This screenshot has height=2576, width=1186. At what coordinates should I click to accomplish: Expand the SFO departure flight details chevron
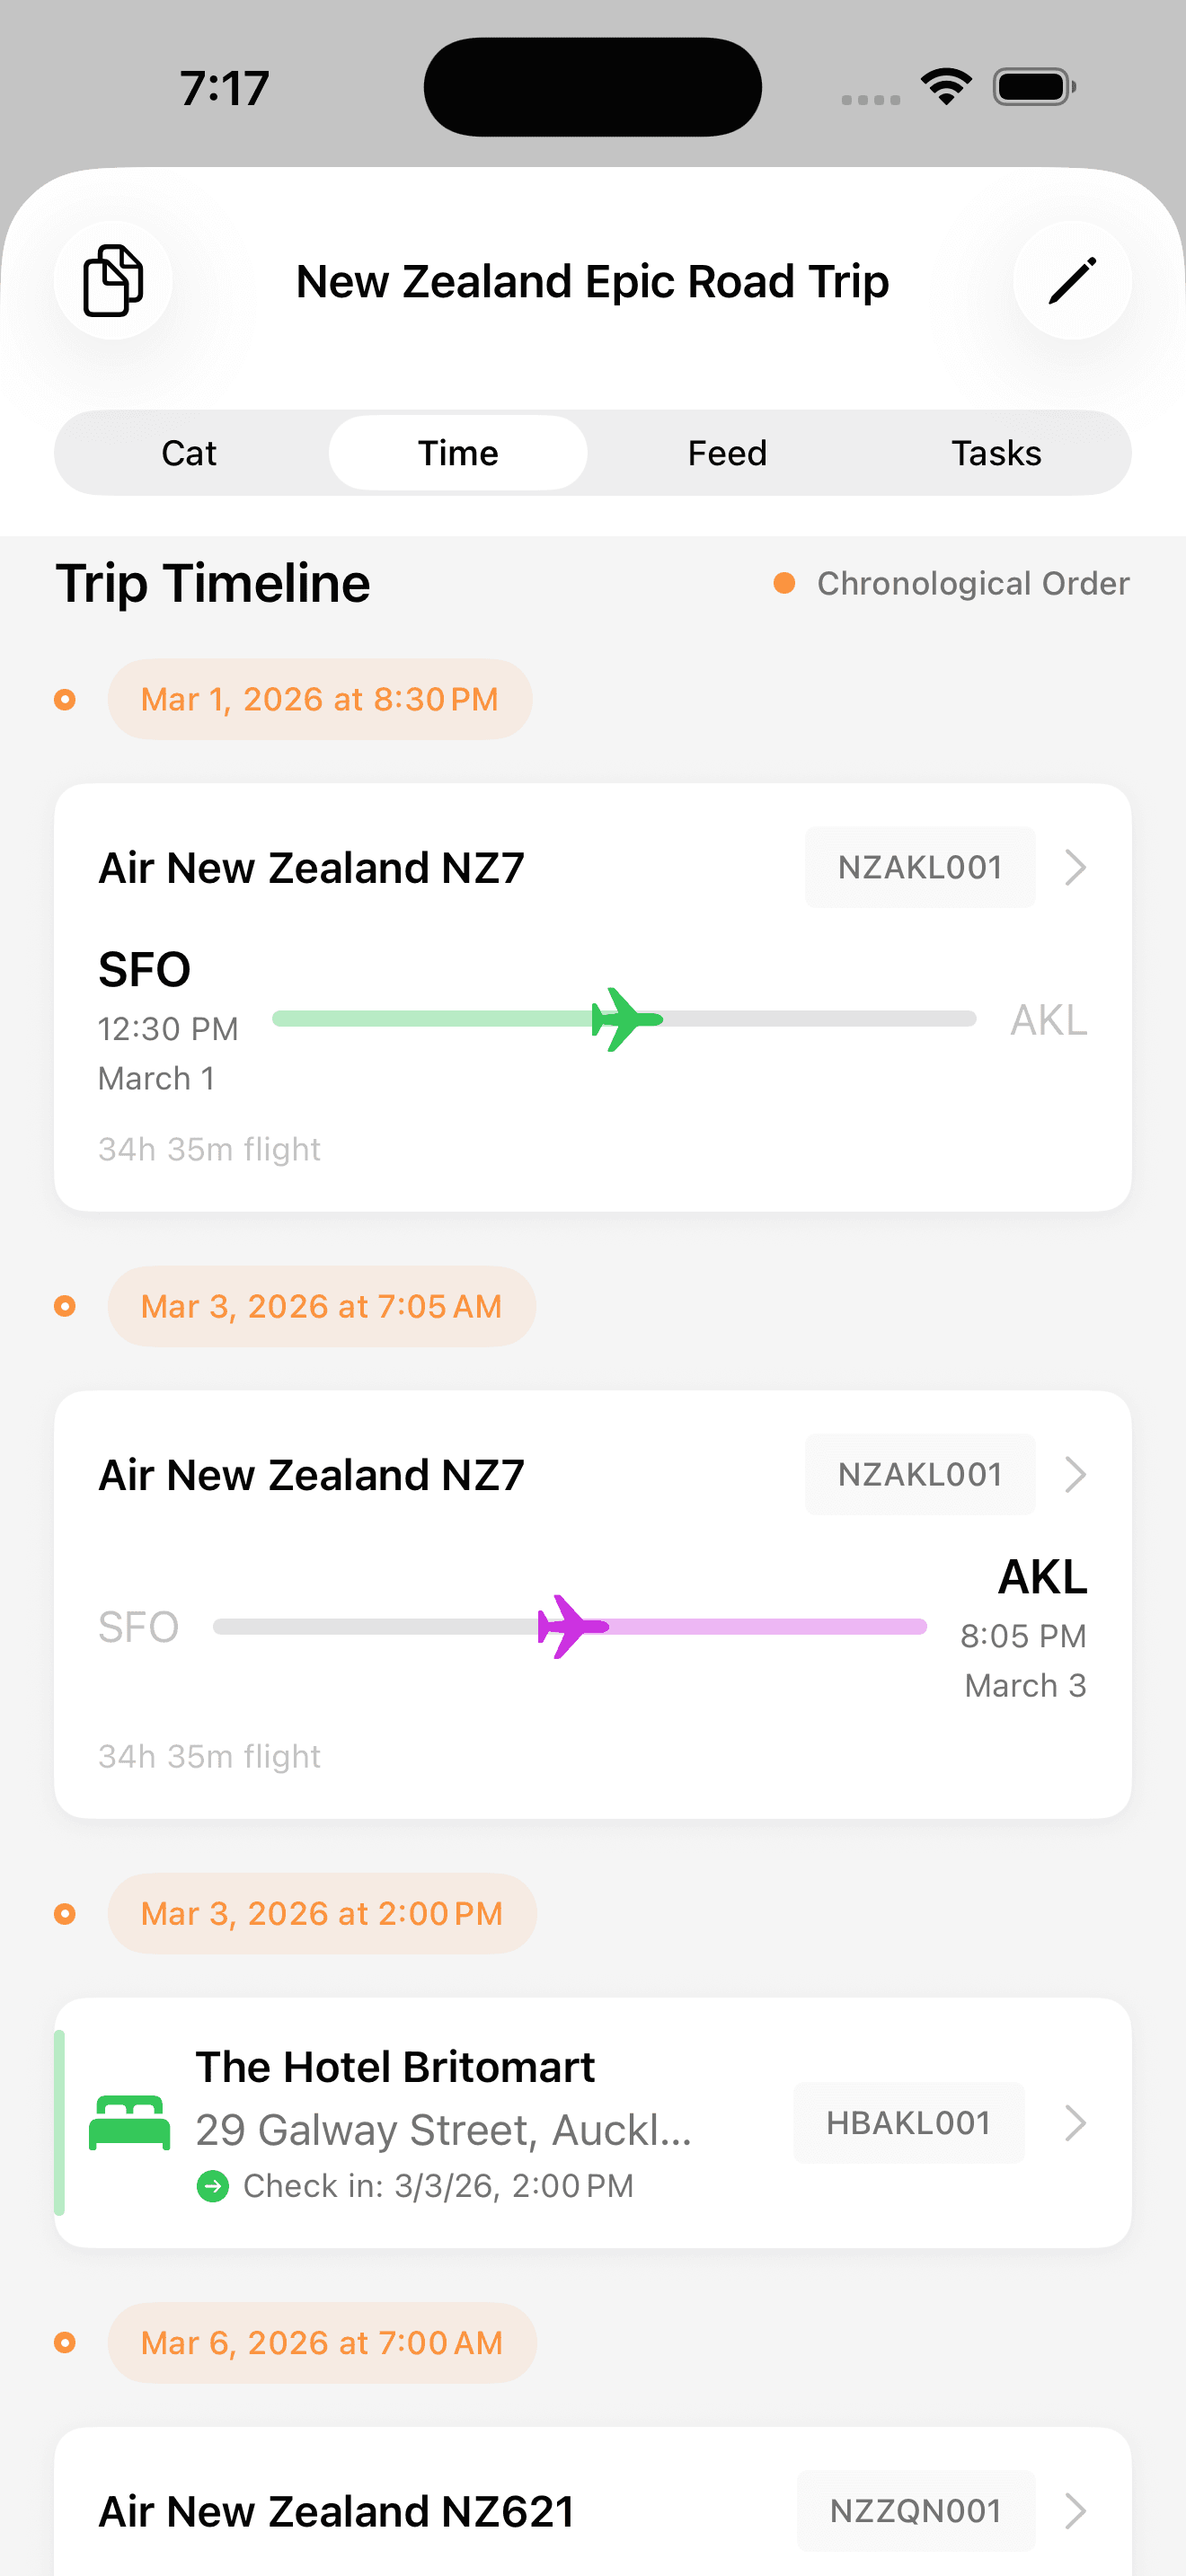point(1075,867)
